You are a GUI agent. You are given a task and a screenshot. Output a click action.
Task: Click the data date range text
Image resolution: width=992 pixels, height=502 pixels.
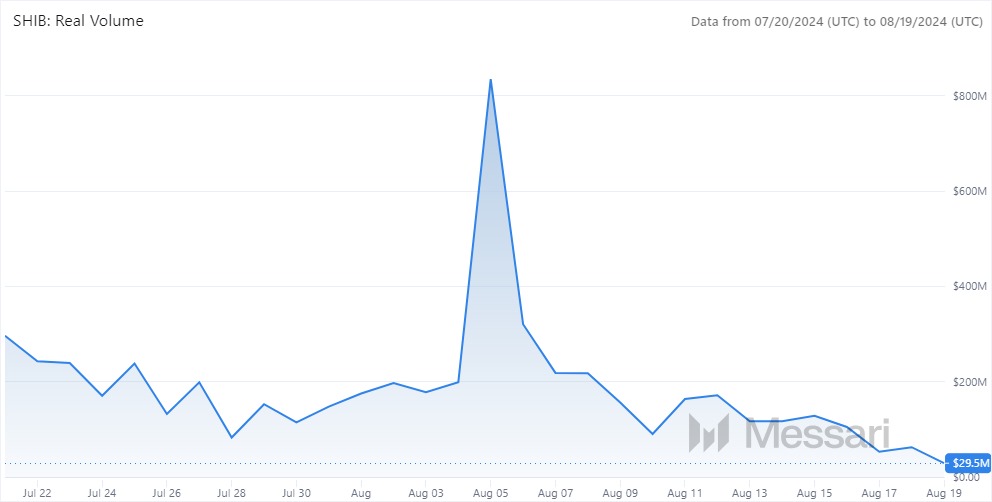tap(837, 21)
